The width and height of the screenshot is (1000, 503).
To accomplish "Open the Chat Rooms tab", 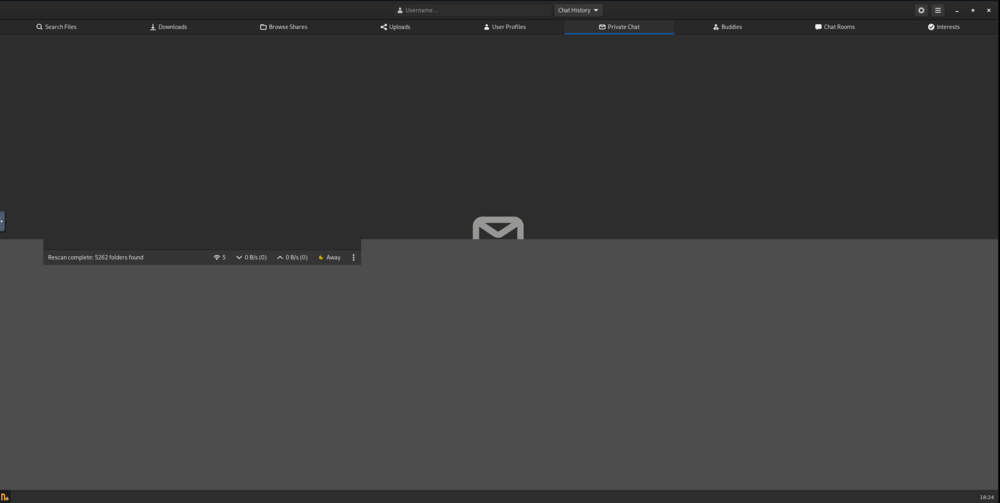I will pyautogui.click(x=835, y=27).
